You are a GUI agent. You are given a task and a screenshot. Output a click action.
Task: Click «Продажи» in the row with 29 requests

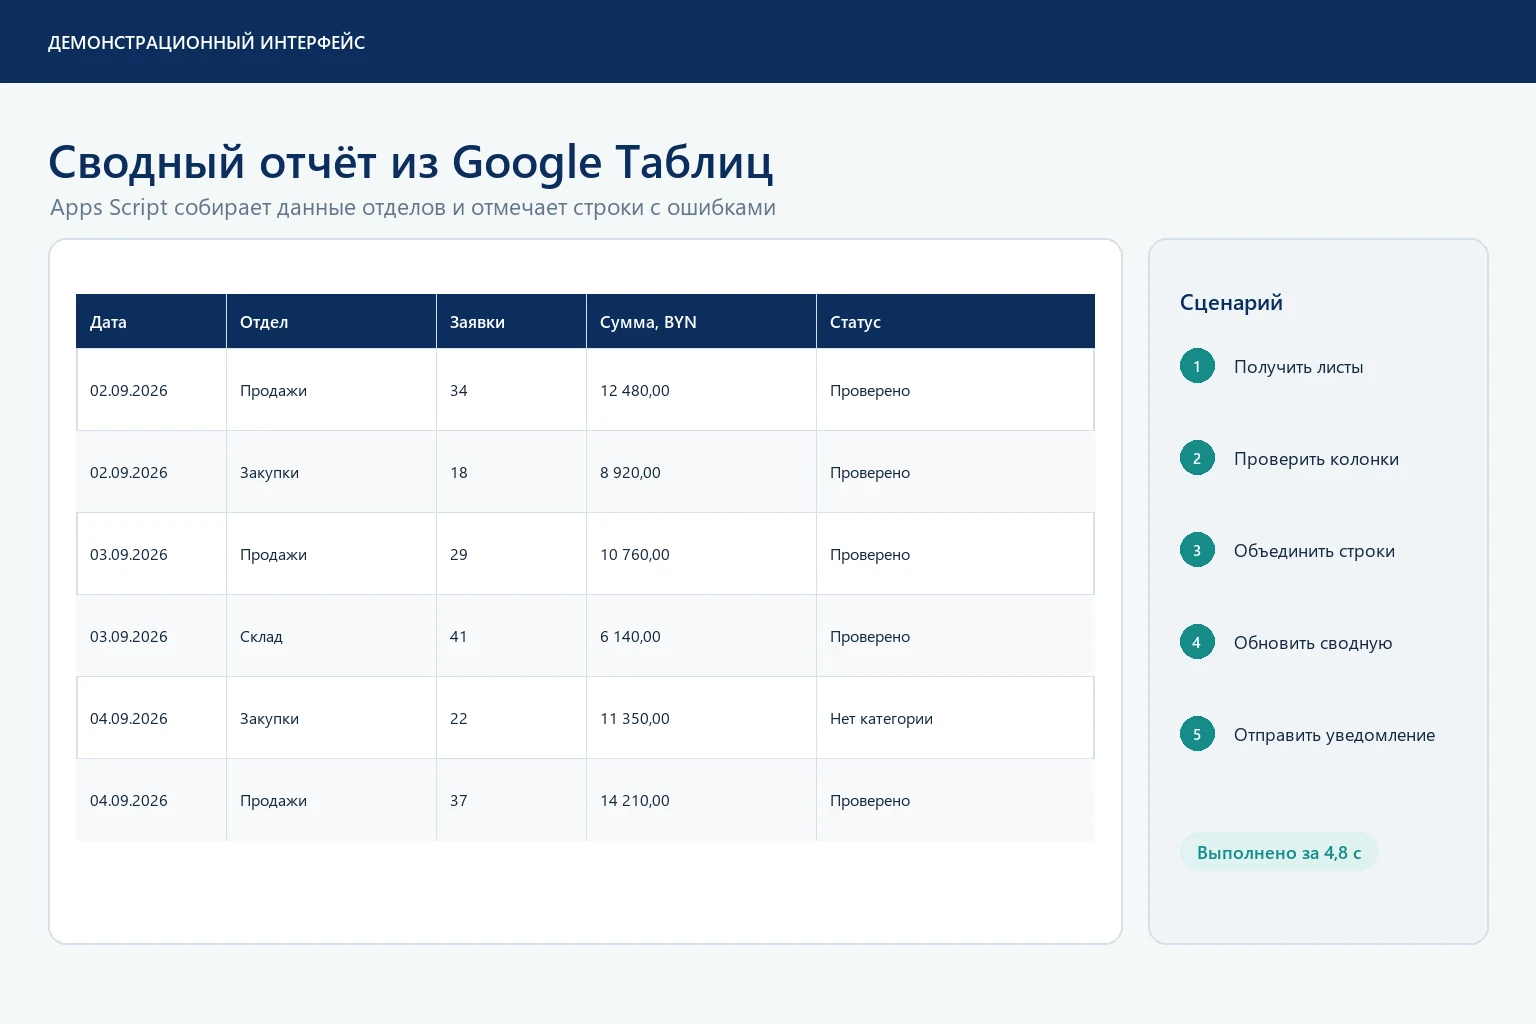tap(273, 554)
